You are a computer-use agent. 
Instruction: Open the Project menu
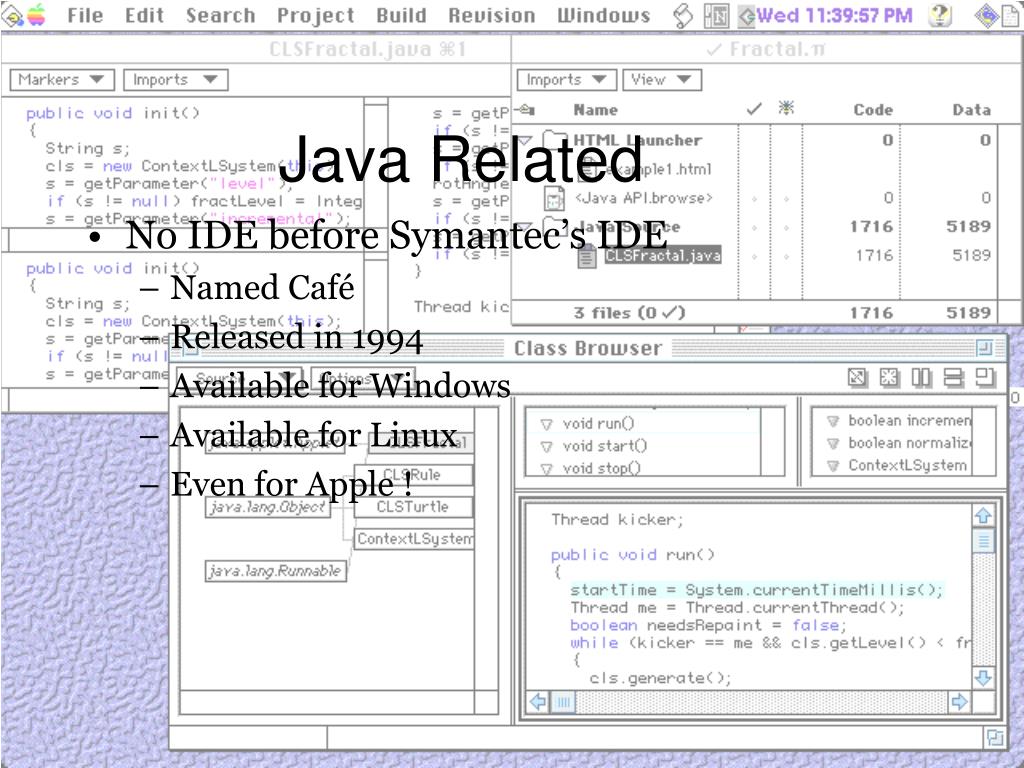tap(315, 15)
